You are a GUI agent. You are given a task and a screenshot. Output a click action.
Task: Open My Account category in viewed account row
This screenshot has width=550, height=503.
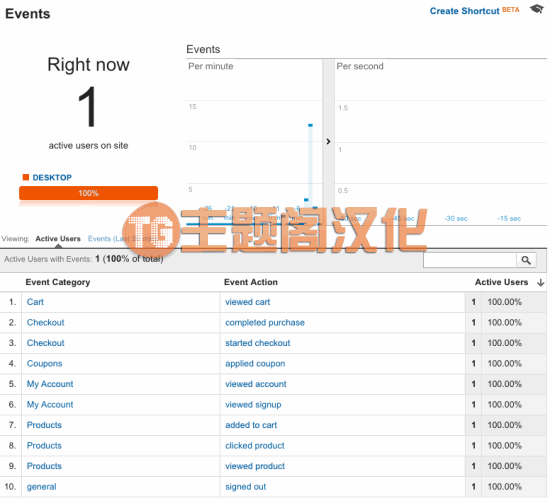(x=50, y=384)
